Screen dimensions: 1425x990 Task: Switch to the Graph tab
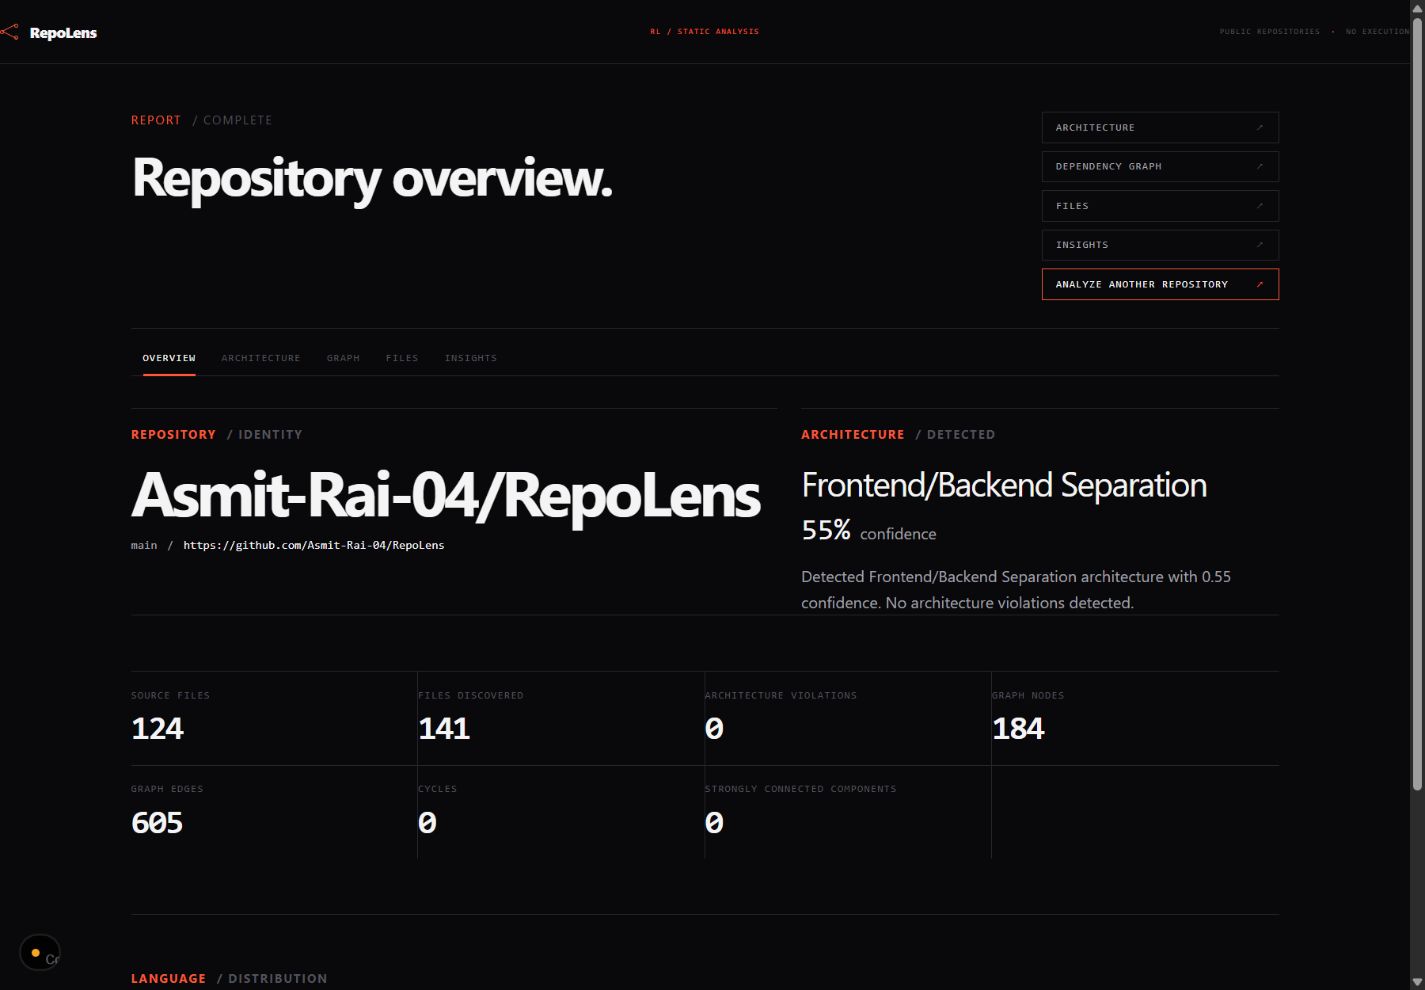coord(343,358)
